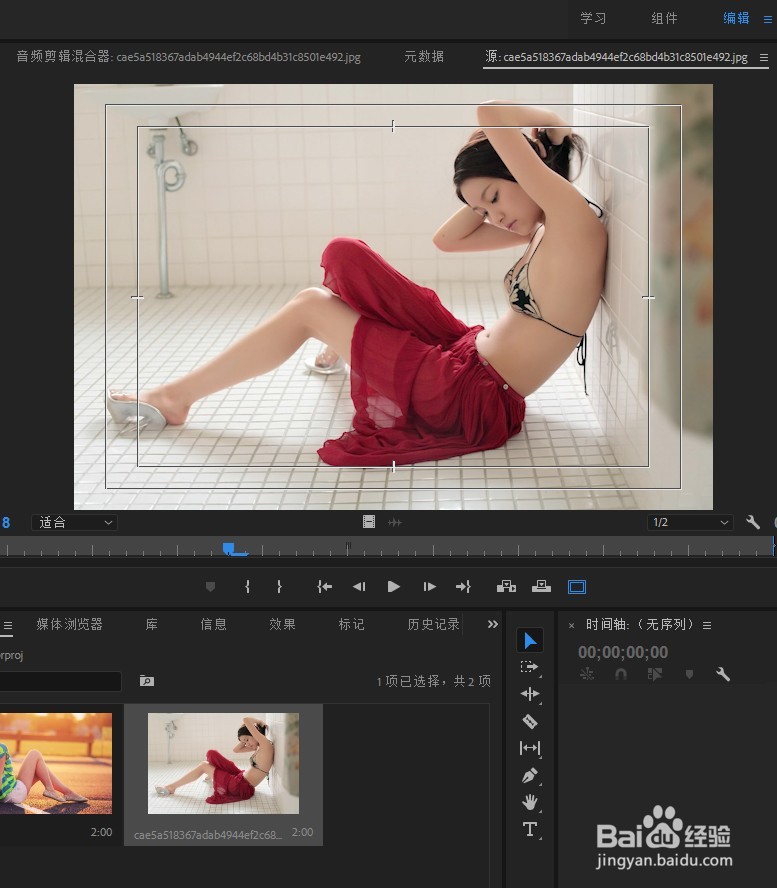Screen dimensions: 777x888
Task: Click the source monitor time ruler
Action: [x=387, y=548]
